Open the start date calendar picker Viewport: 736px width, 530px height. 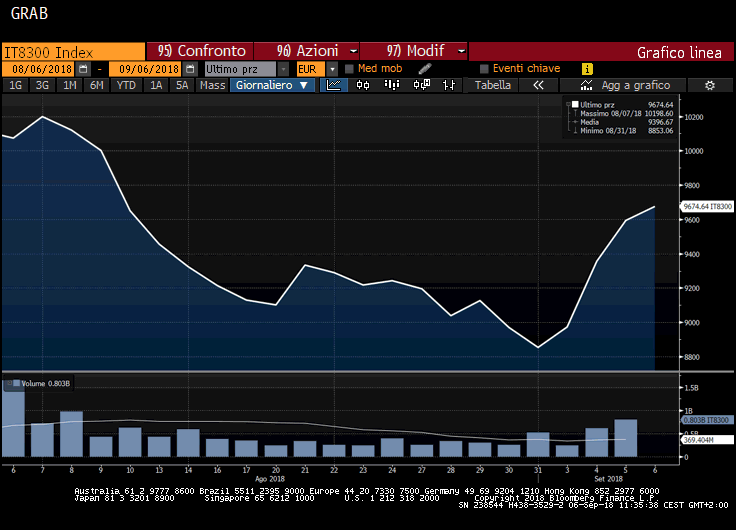point(83,69)
